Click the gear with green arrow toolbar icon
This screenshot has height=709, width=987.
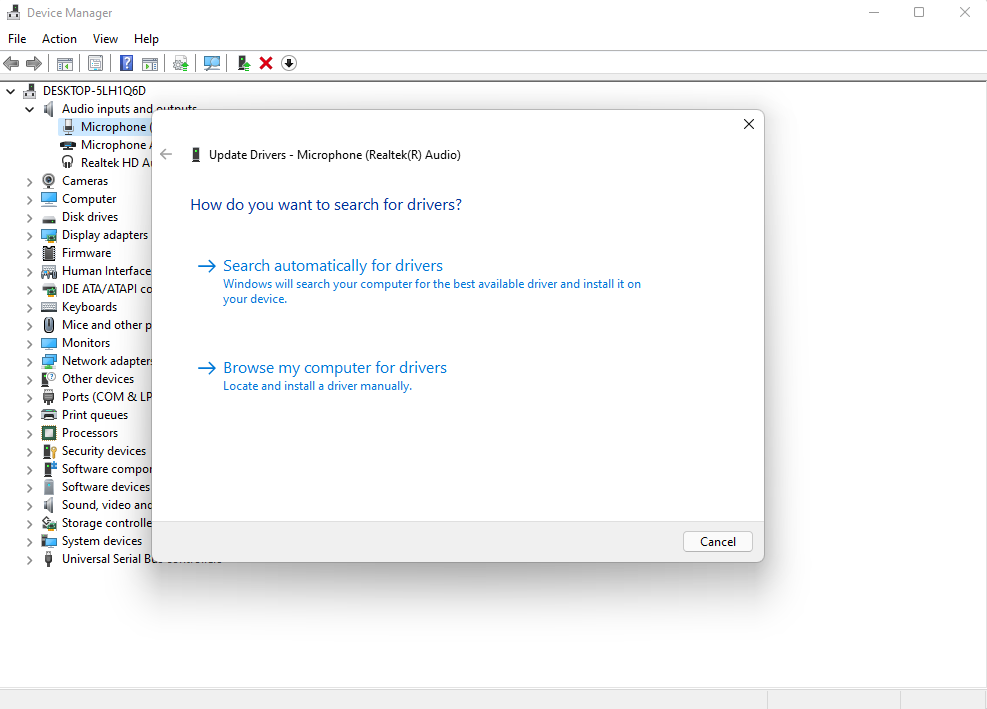point(181,63)
